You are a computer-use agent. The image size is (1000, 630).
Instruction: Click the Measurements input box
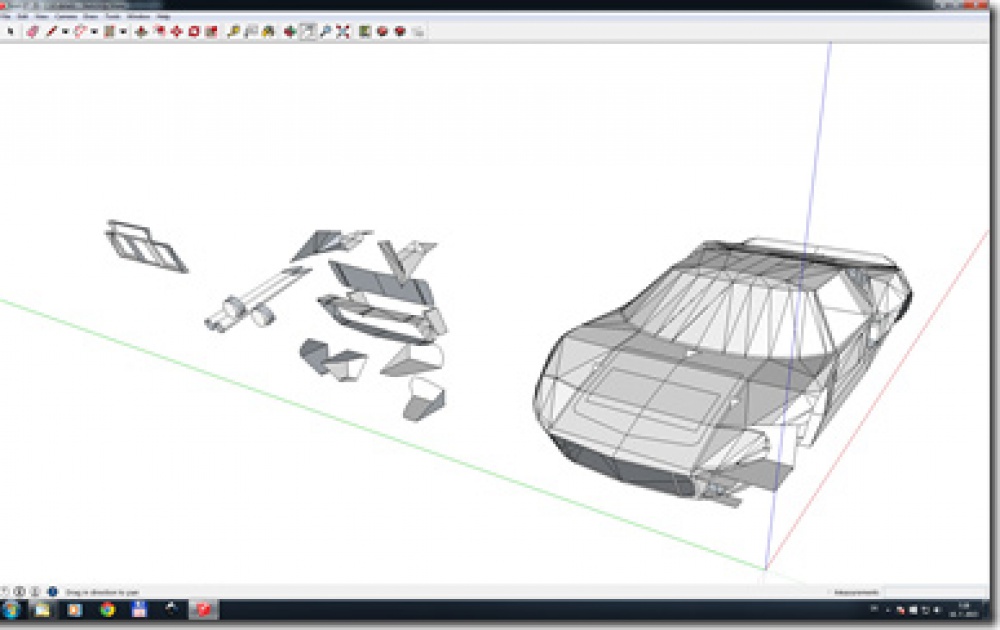click(x=936, y=592)
